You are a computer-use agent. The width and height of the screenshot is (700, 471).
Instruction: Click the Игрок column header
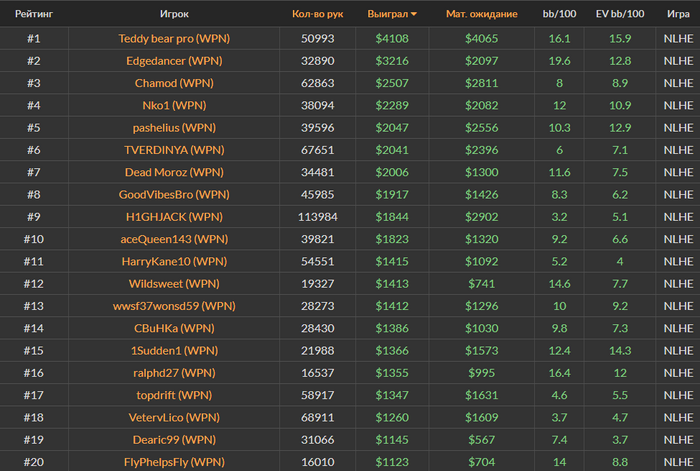pyautogui.click(x=174, y=14)
